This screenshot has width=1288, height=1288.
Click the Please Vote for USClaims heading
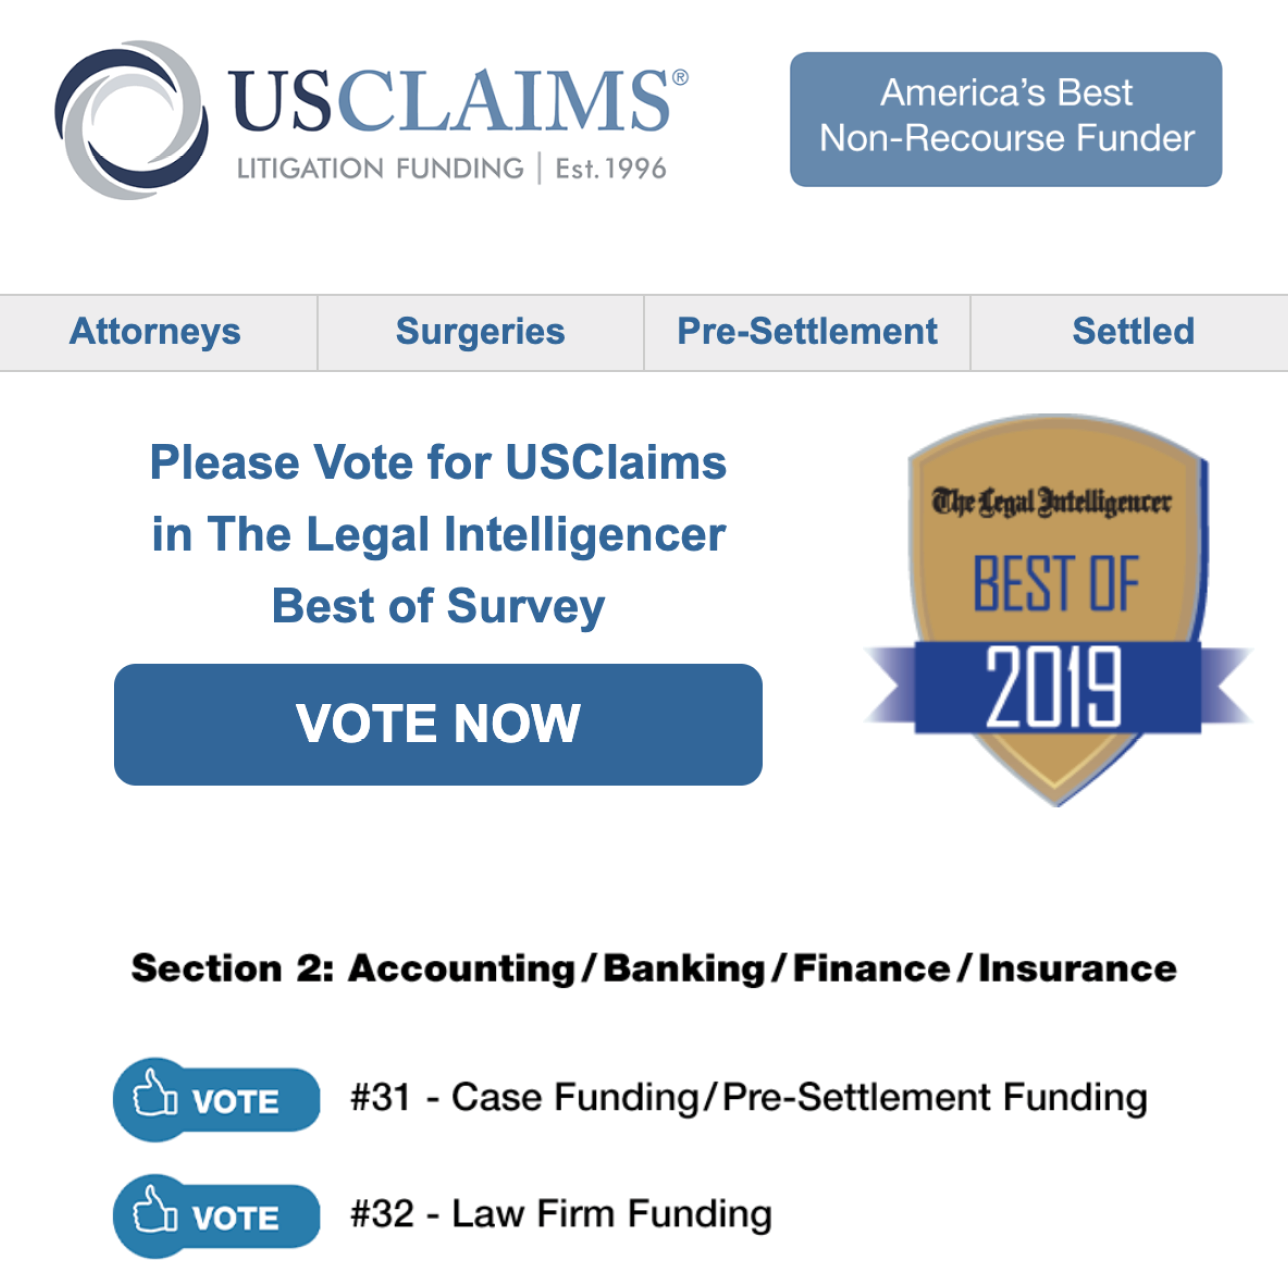click(x=438, y=534)
